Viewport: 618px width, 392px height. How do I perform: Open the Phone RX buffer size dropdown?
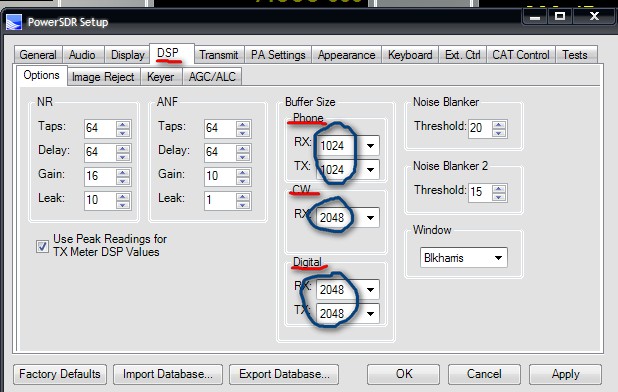click(x=370, y=146)
